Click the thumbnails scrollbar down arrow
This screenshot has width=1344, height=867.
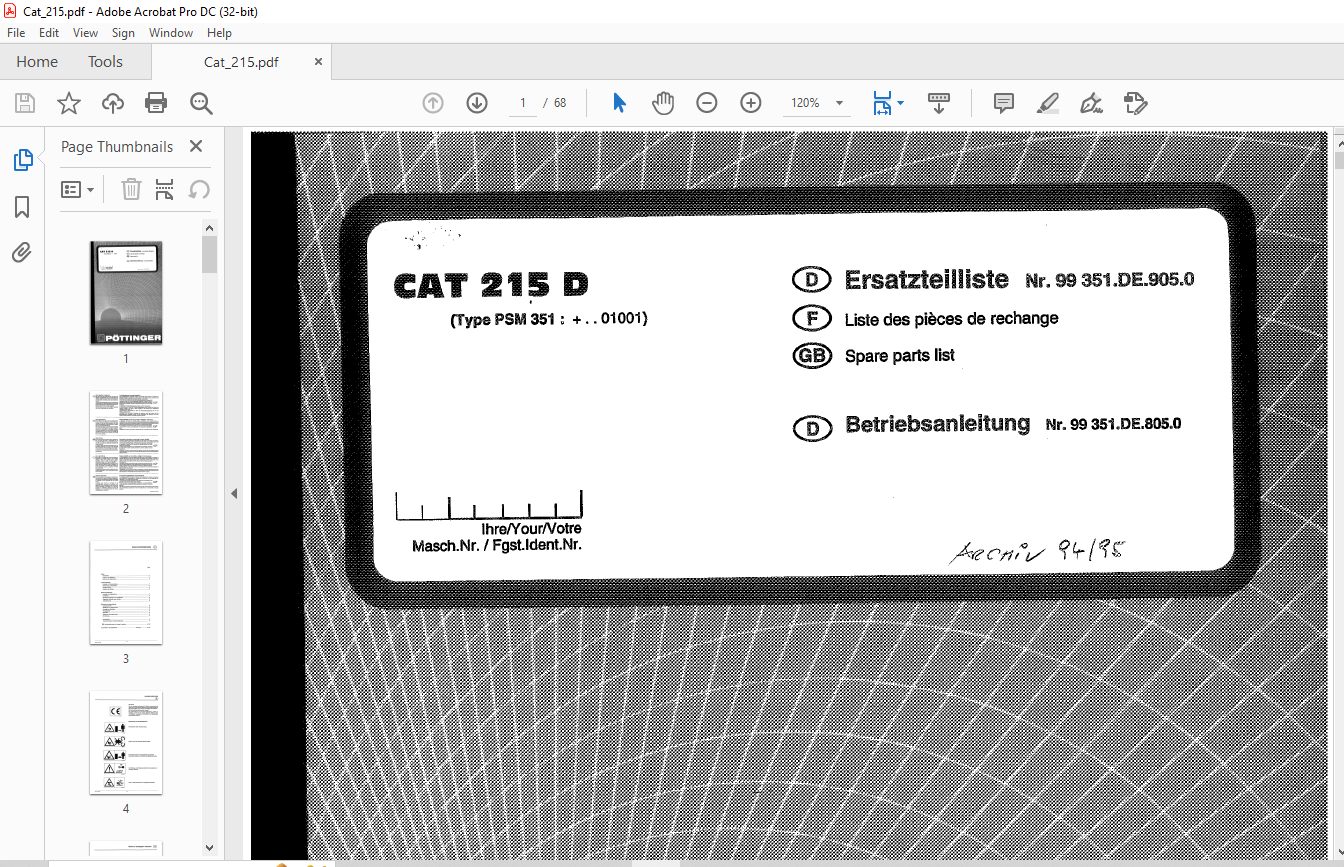click(x=209, y=848)
